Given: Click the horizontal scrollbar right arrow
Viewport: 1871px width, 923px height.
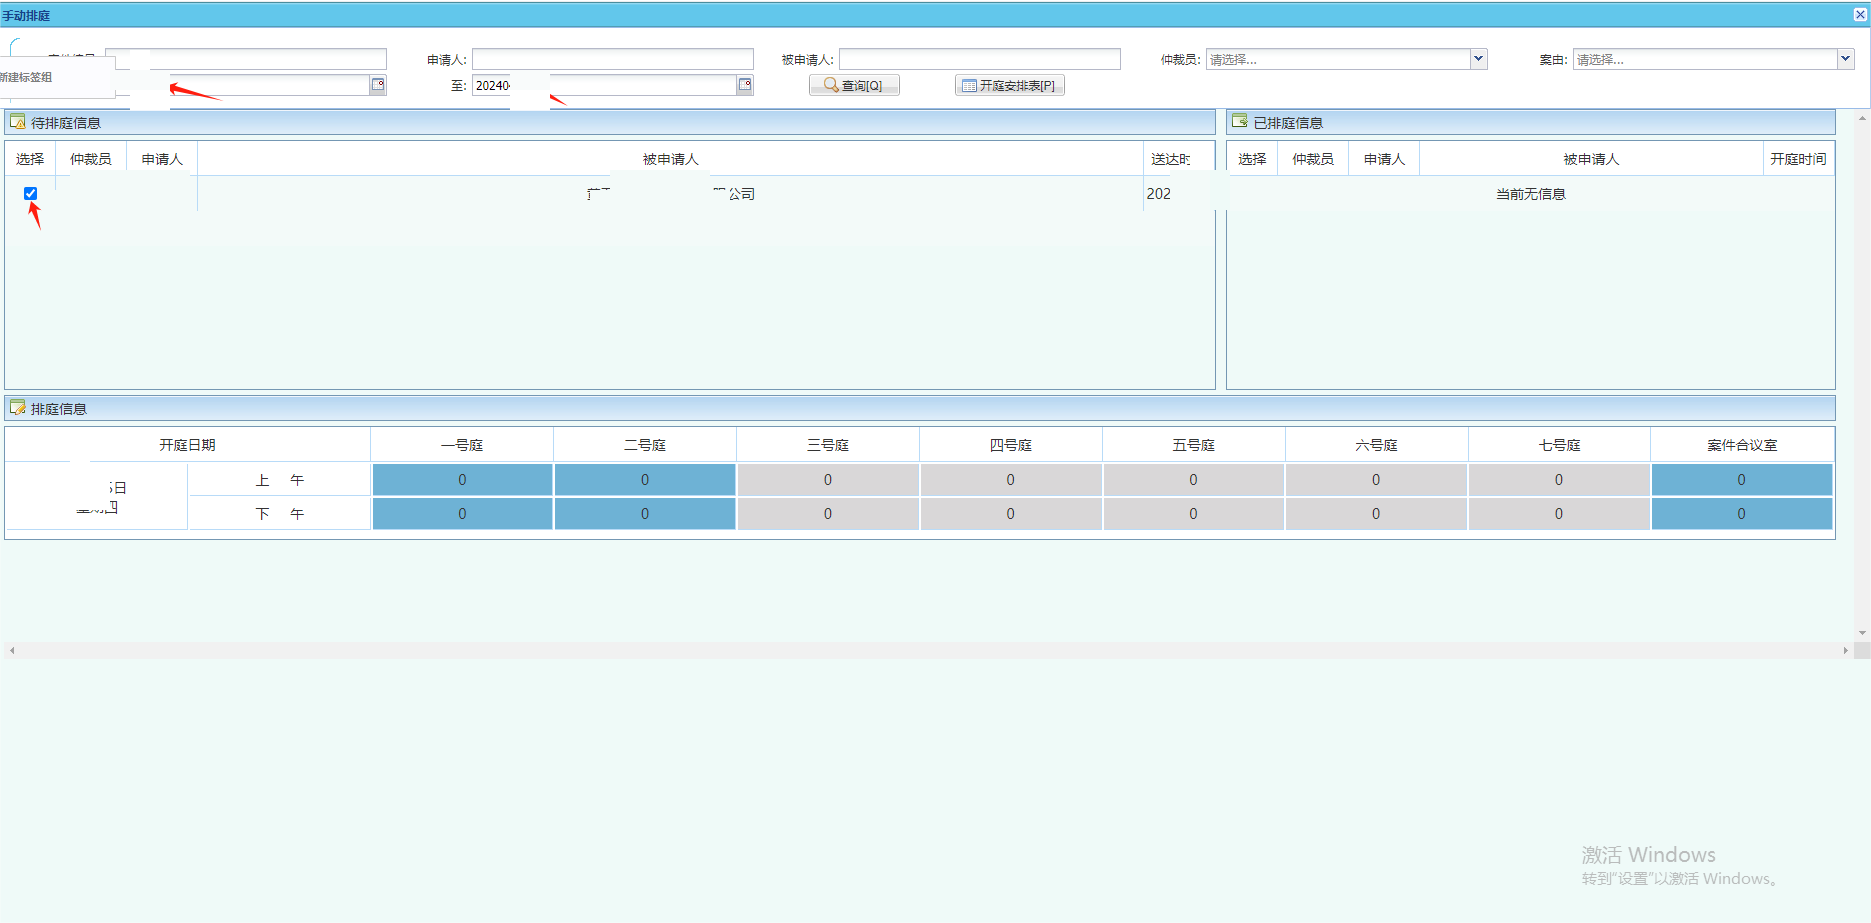Looking at the screenshot, I should 1845,650.
